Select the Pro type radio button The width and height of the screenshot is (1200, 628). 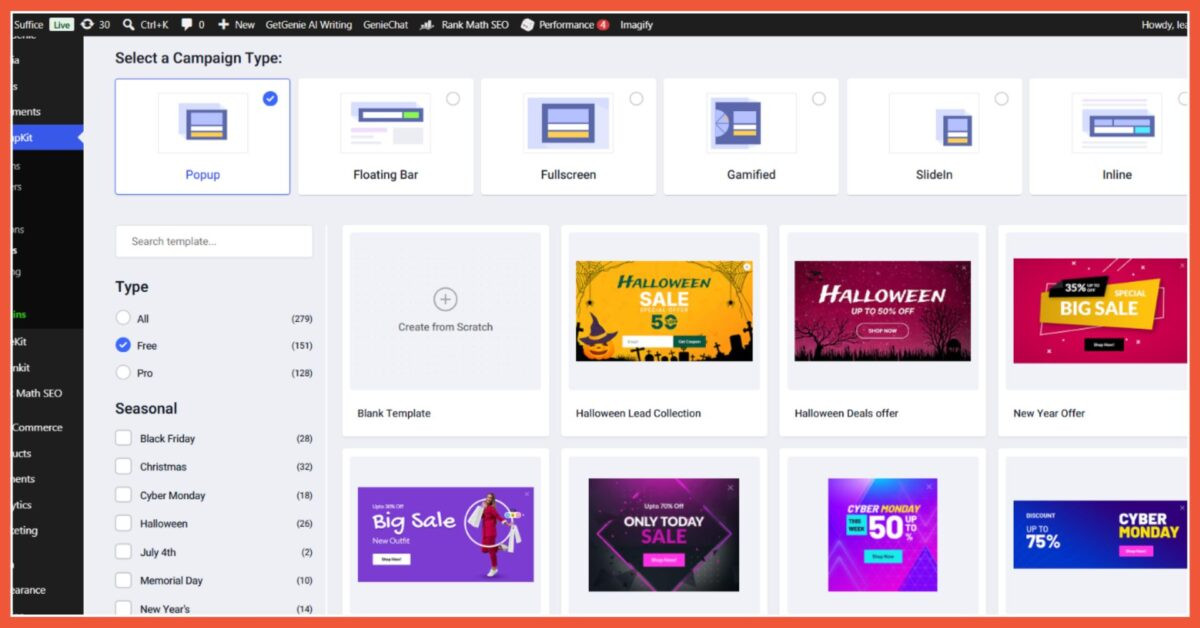[123, 372]
